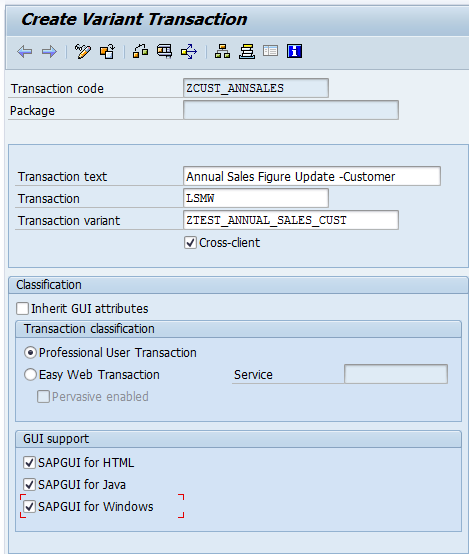The height and width of the screenshot is (554, 469).
Task: Click the Forward arrow icon
Action: tap(49, 52)
